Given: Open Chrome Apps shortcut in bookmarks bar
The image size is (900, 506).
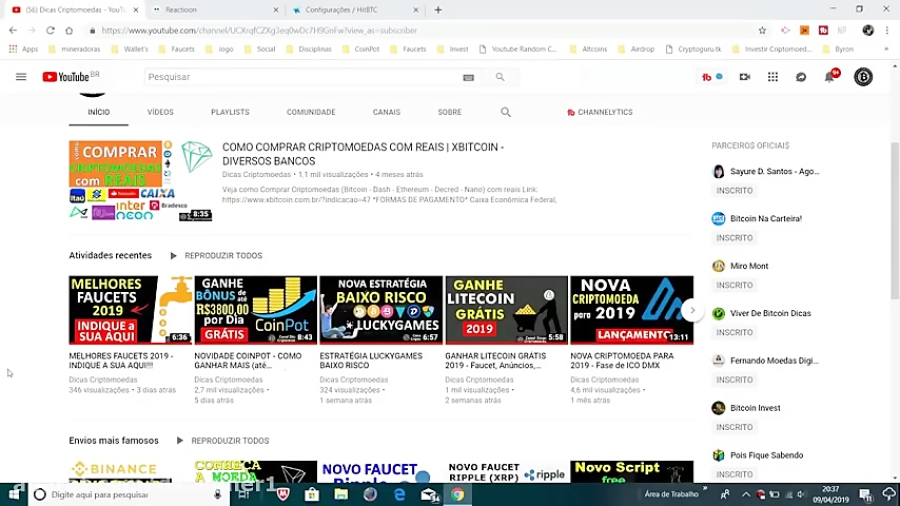Looking at the screenshot, I should [24, 49].
